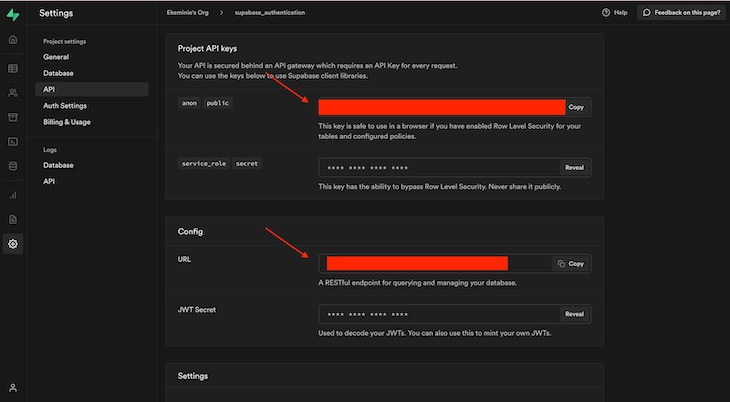Open Feedback on this page button
This screenshot has height=402, width=730.
(681, 12)
